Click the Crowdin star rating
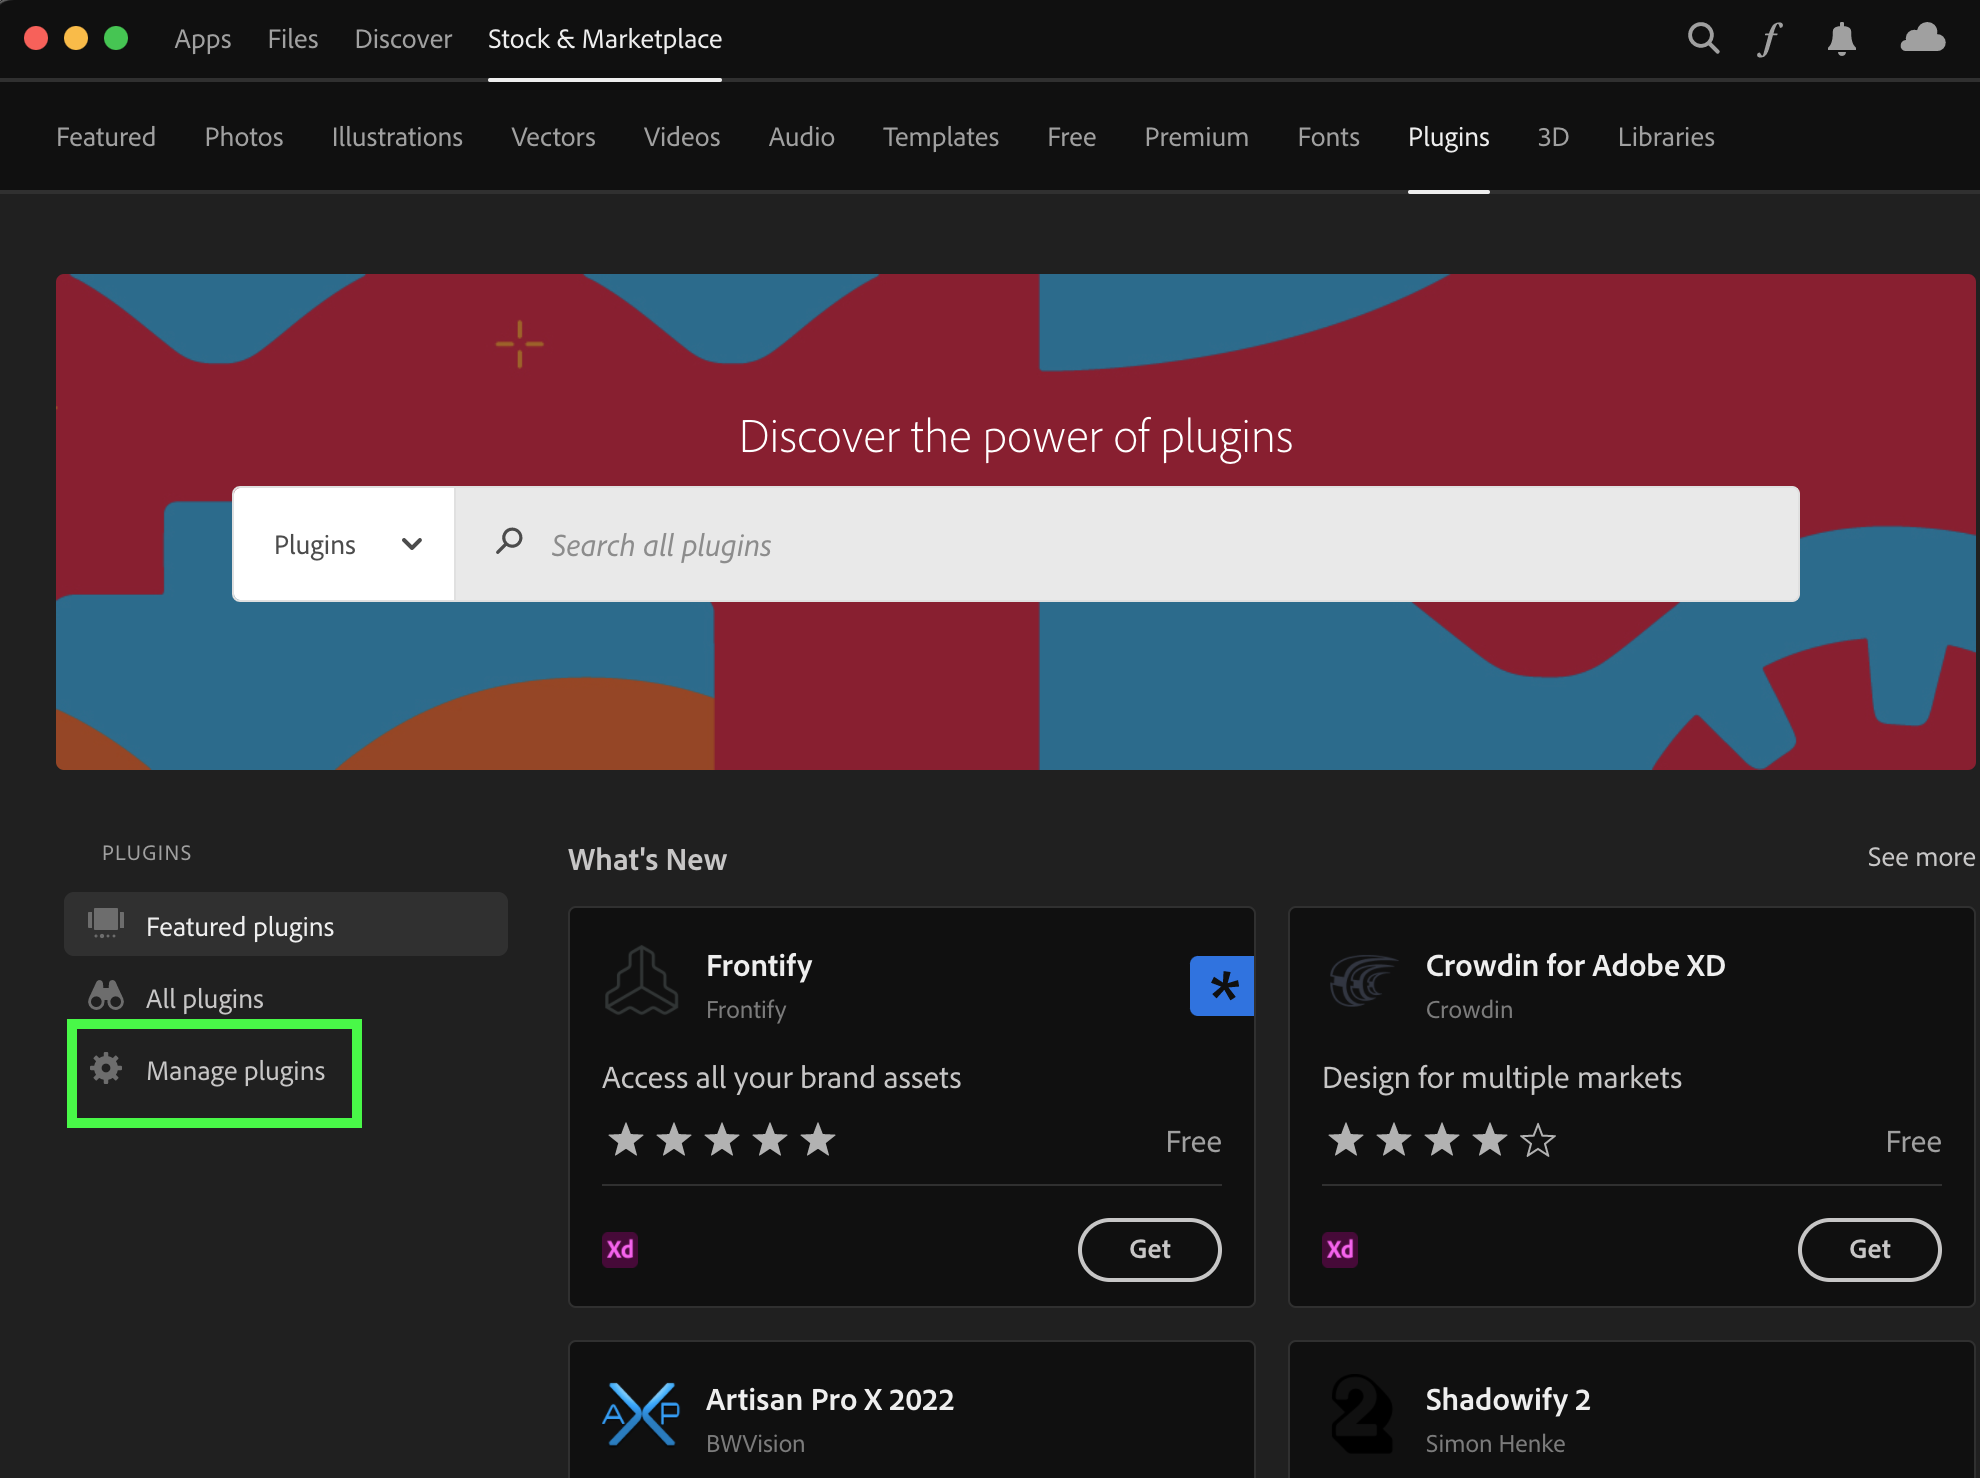 [x=1441, y=1140]
